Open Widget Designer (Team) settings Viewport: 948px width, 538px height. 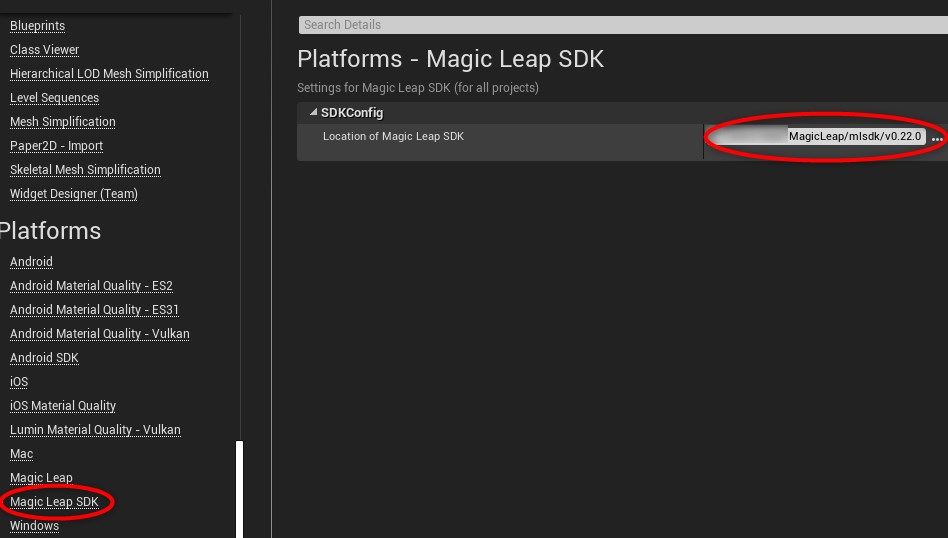(74, 194)
